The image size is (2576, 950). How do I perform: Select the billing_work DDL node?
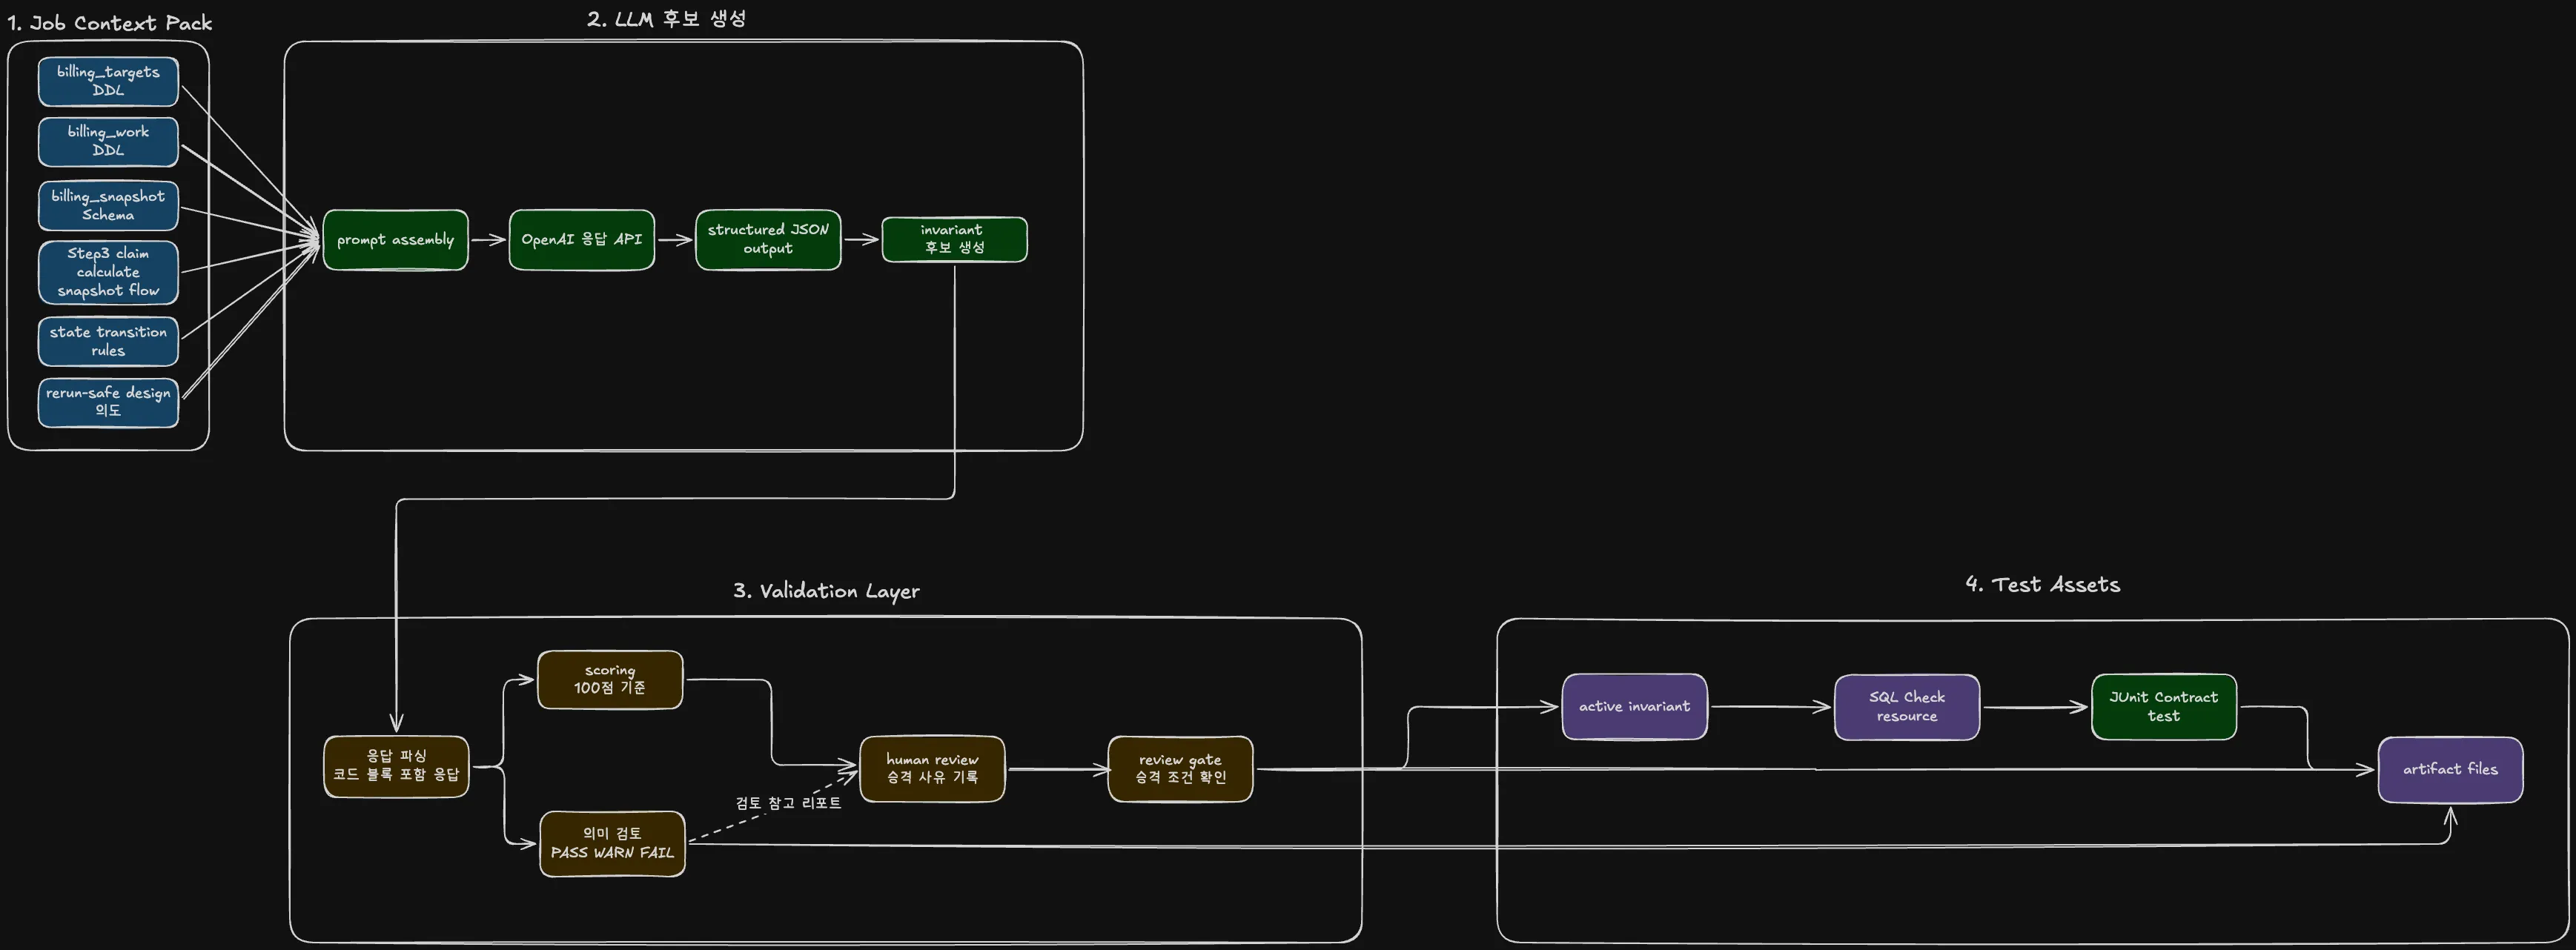point(108,141)
